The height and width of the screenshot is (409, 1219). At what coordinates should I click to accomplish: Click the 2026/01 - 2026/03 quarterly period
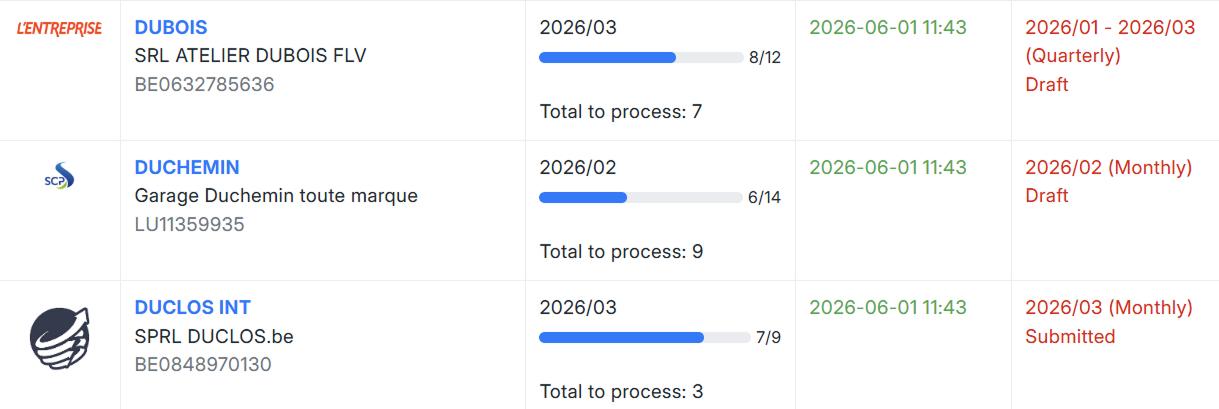tap(1110, 41)
